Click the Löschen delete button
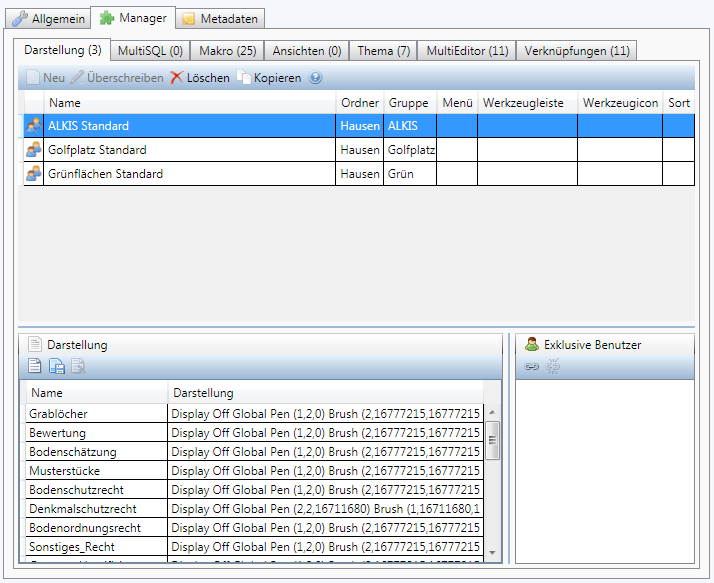Image resolution: width=714 pixels, height=583 pixels. [x=200, y=78]
